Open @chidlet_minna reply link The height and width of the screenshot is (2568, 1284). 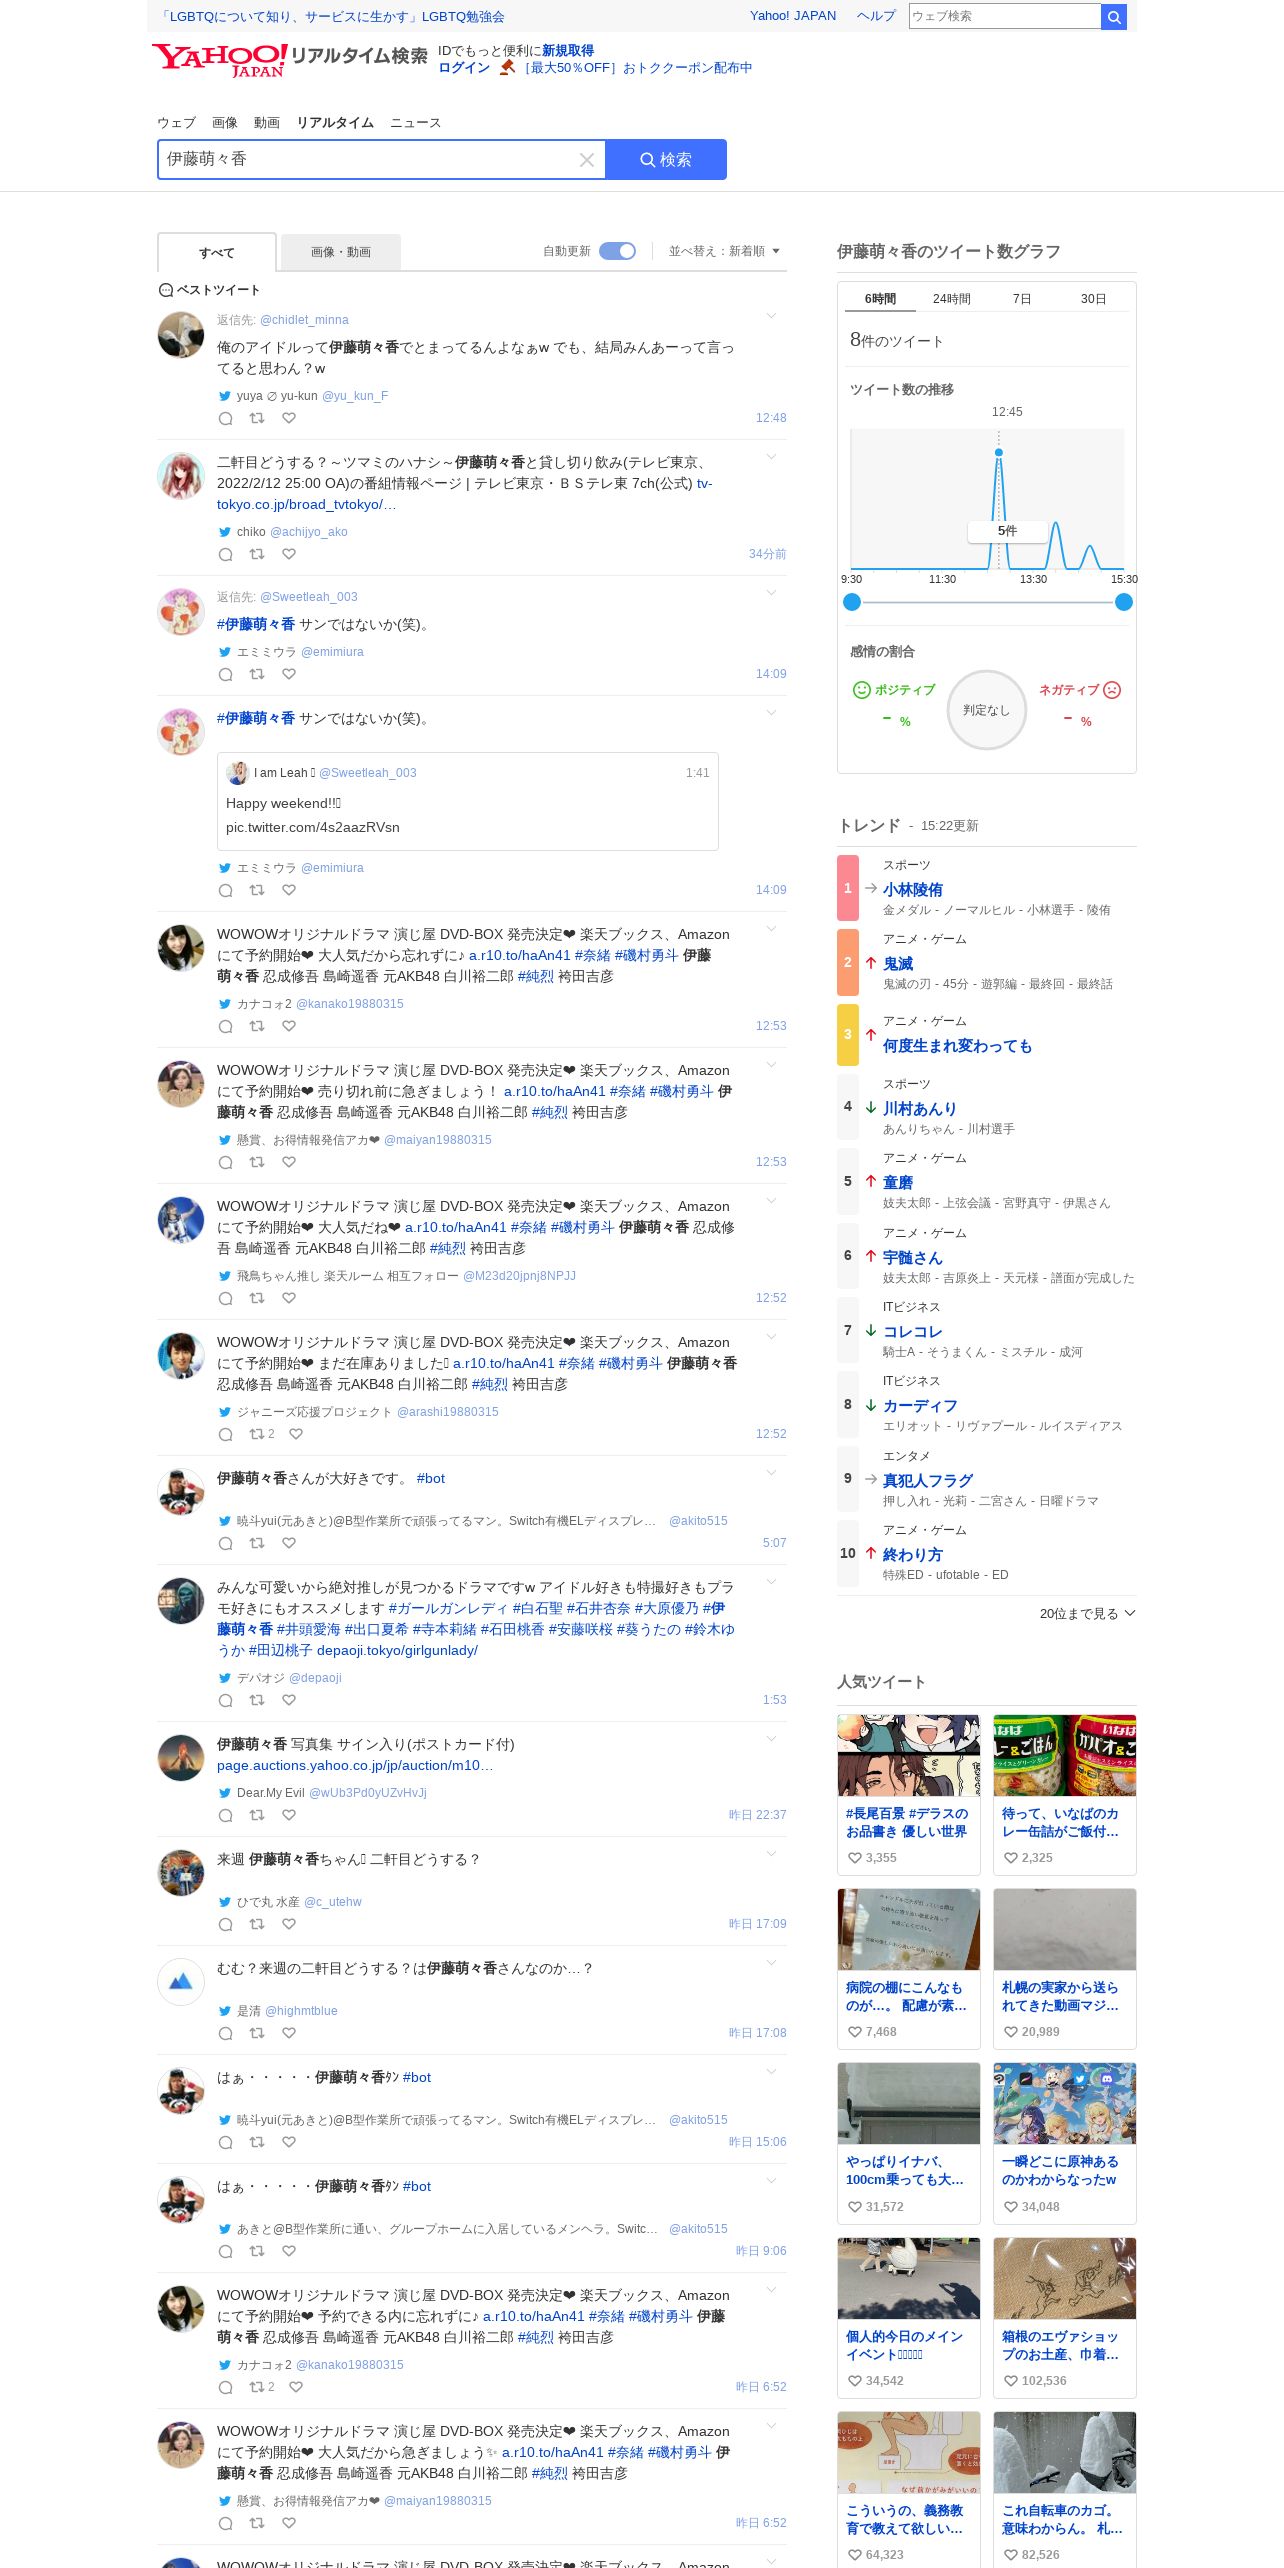[x=304, y=320]
